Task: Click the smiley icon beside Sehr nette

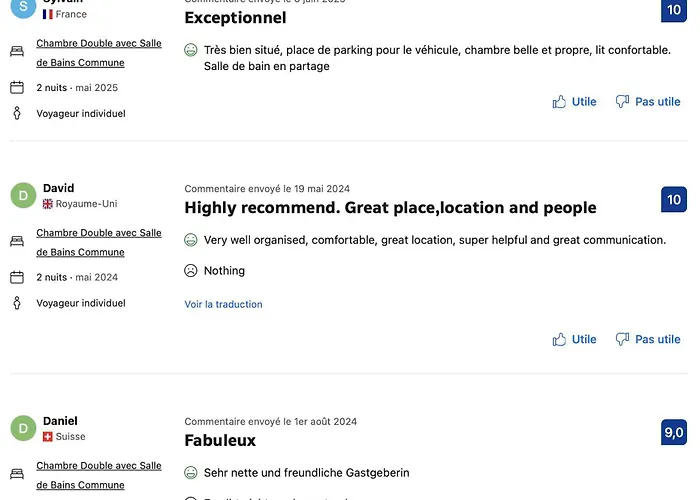Action: click(191, 473)
